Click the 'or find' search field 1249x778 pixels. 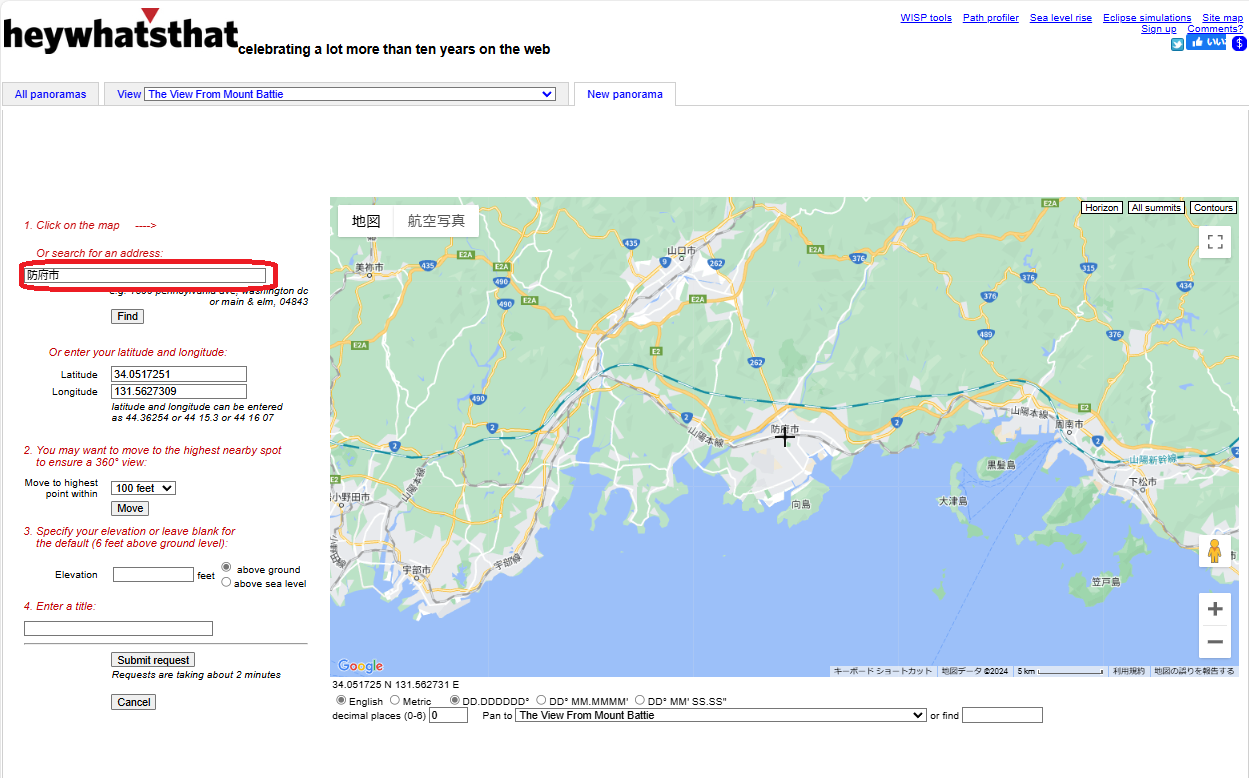(x=1002, y=715)
